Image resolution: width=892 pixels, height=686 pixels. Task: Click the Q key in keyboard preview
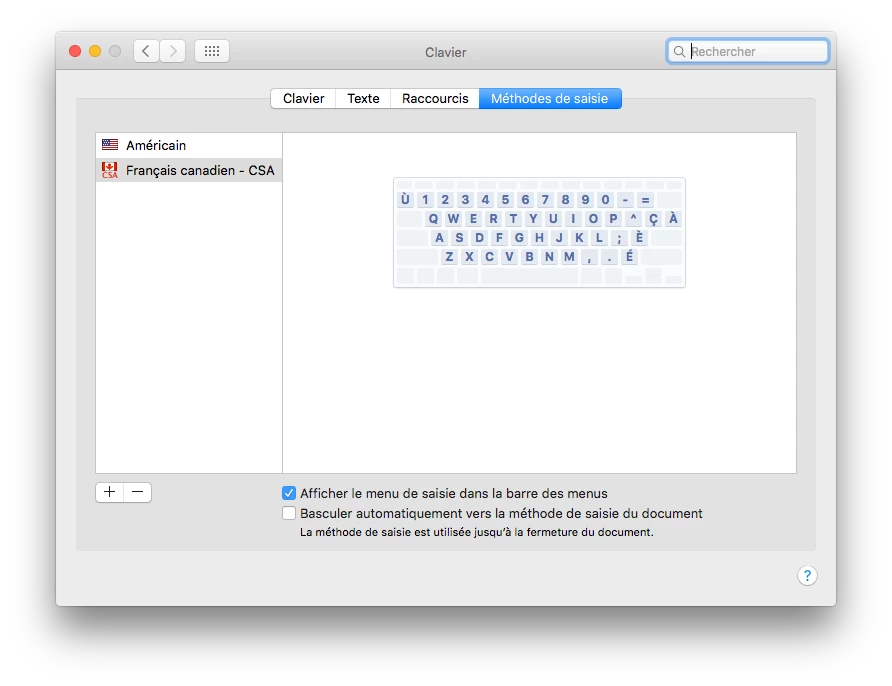tap(433, 218)
